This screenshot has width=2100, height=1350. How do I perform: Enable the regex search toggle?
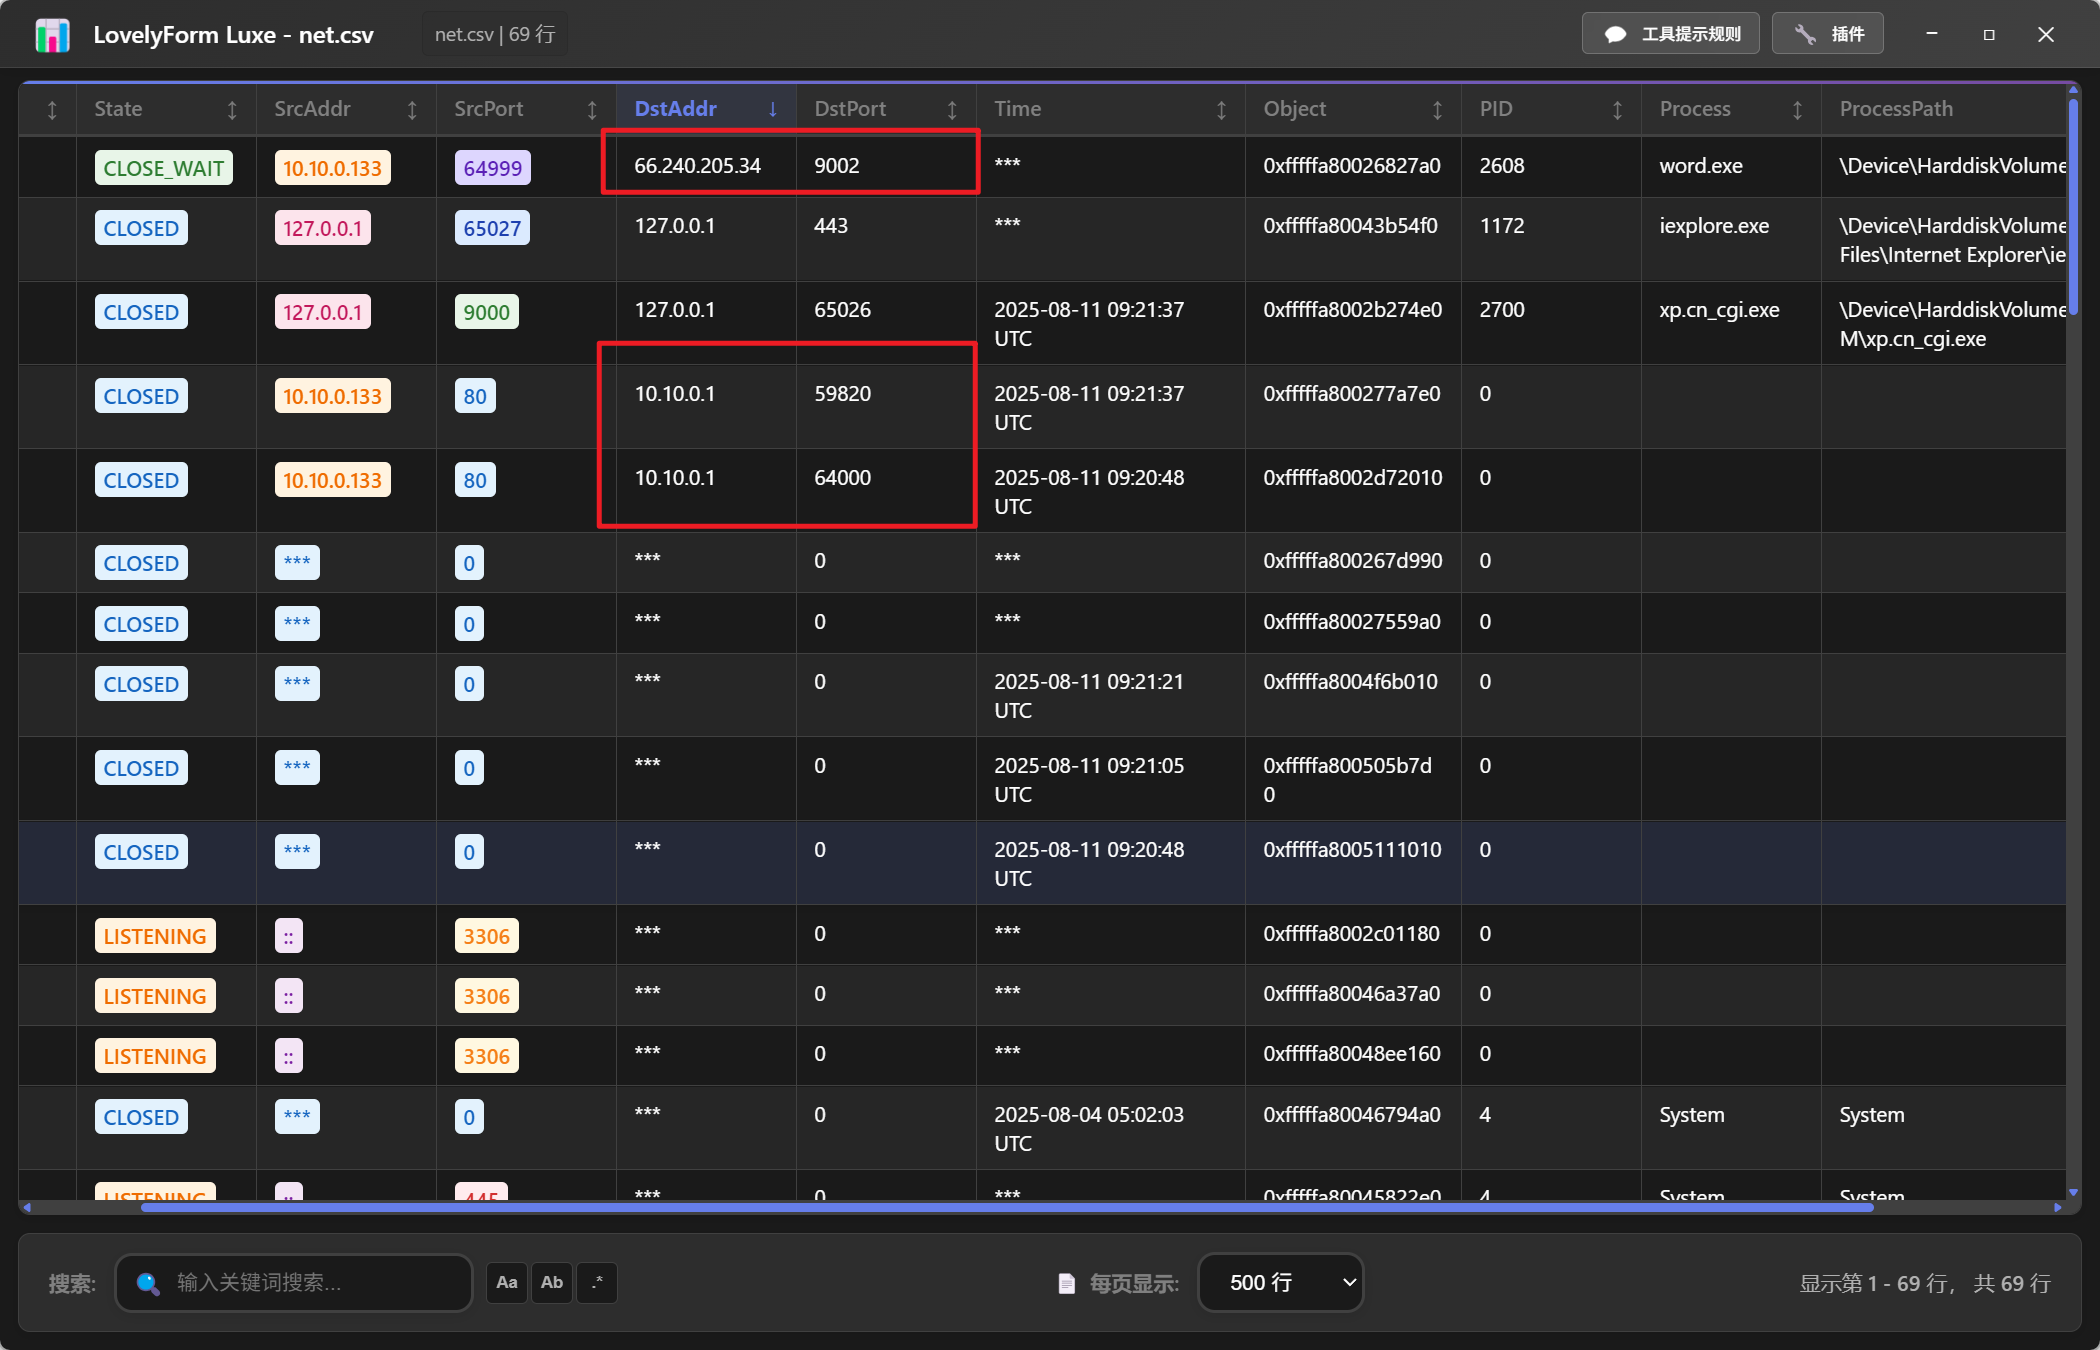pyautogui.click(x=597, y=1283)
